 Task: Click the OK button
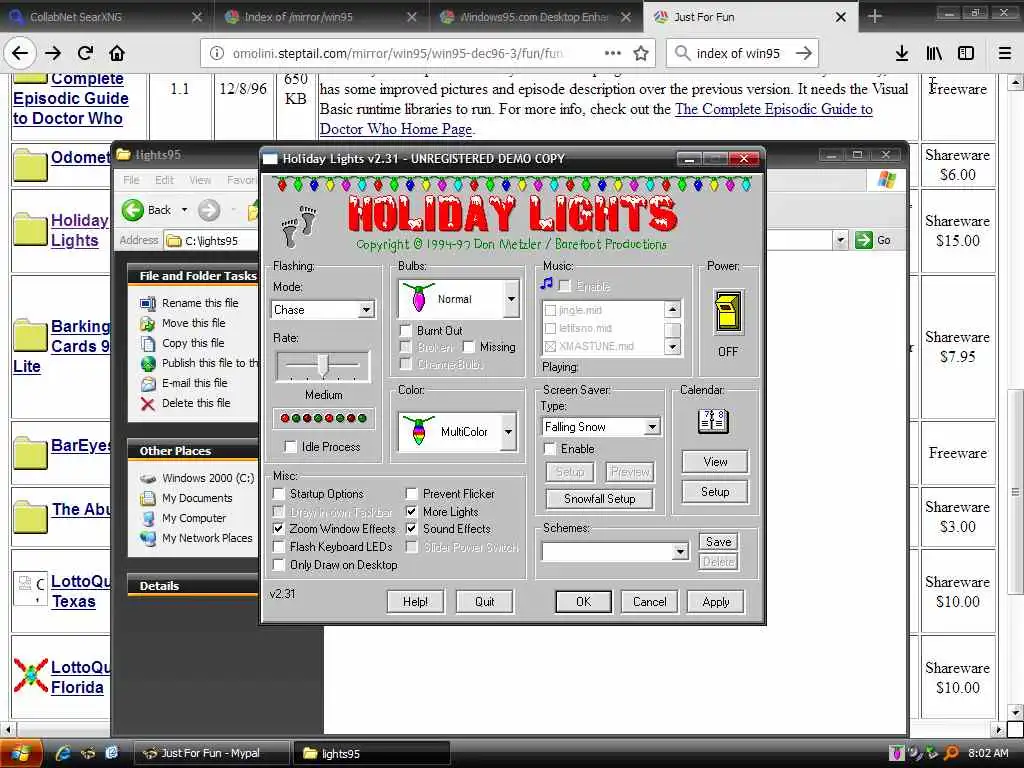tap(584, 601)
